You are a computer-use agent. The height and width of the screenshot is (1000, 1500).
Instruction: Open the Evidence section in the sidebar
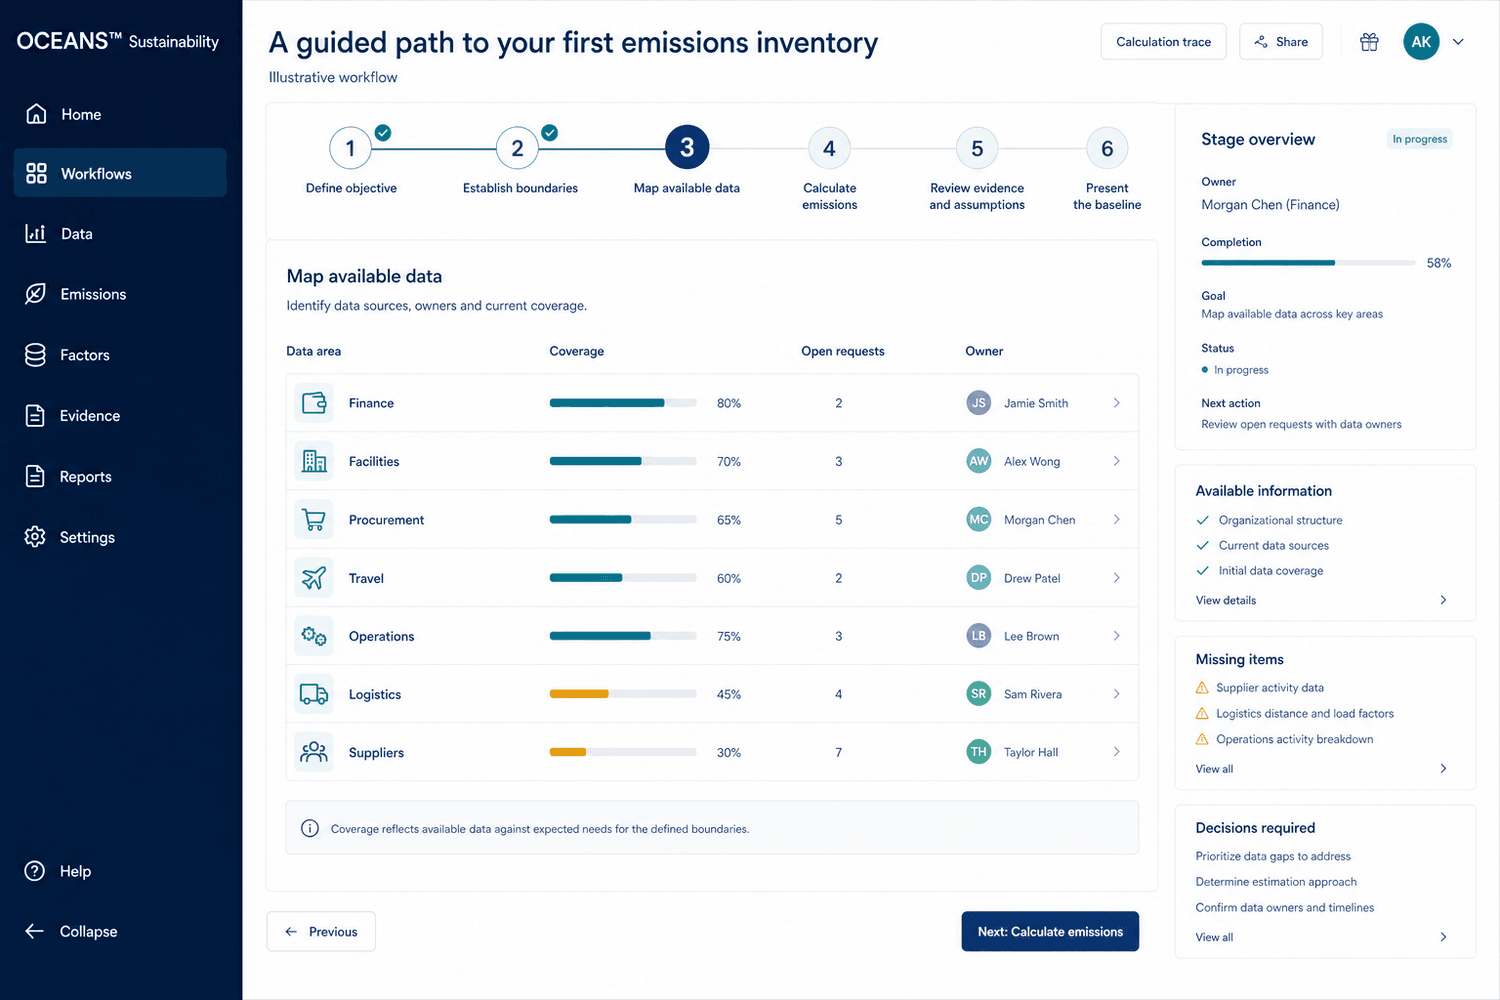pos(120,416)
